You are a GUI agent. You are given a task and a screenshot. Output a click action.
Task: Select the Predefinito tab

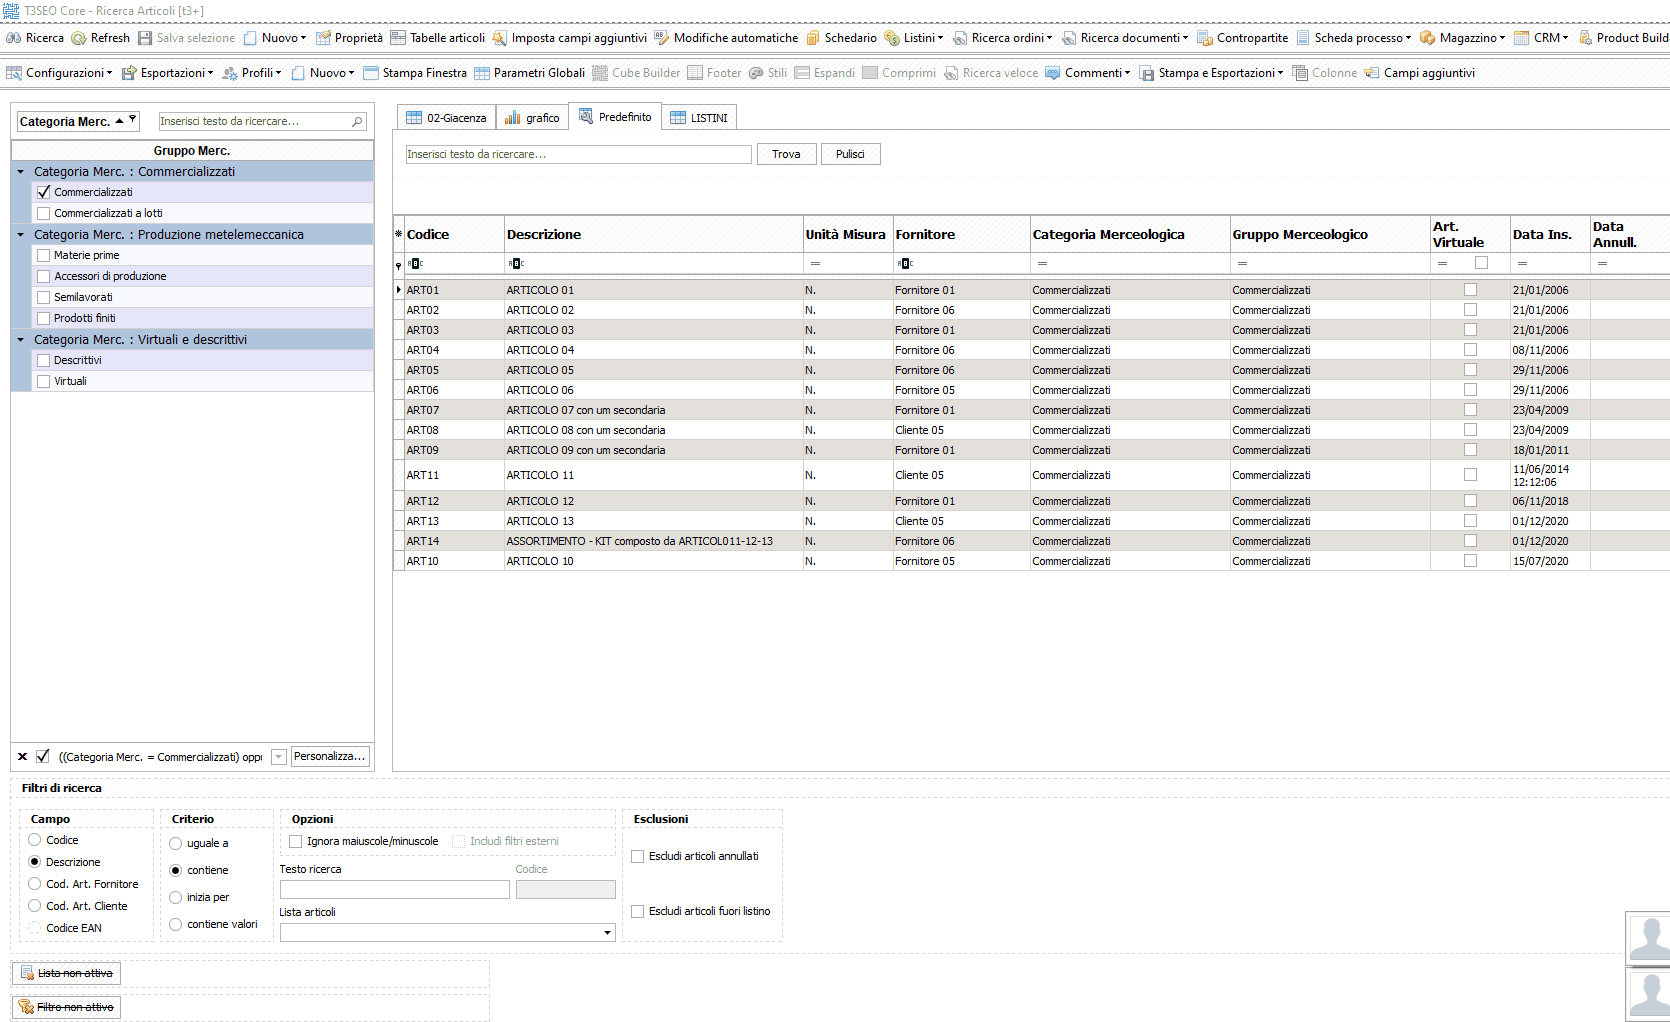(615, 117)
